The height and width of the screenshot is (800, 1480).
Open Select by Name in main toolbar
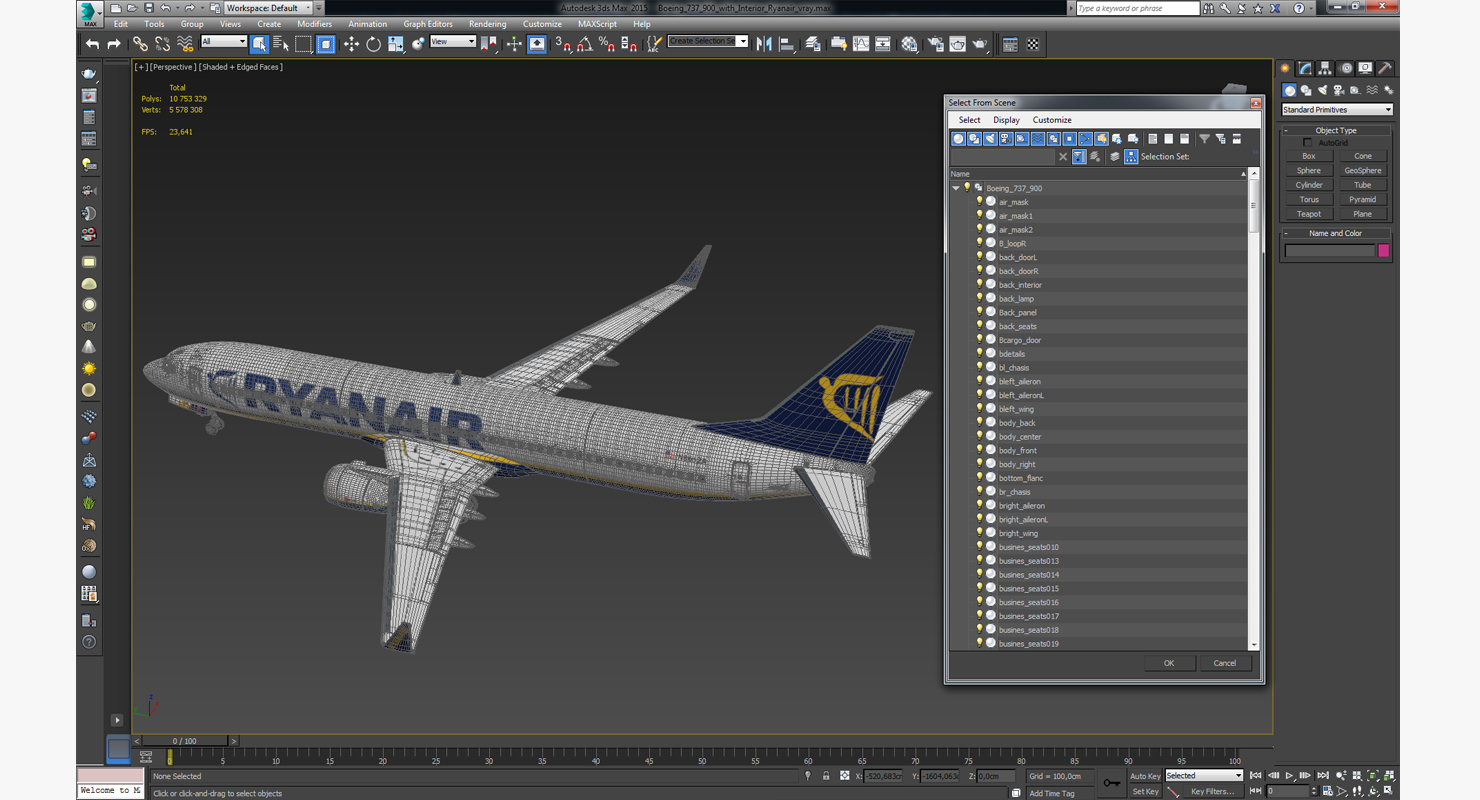point(281,44)
